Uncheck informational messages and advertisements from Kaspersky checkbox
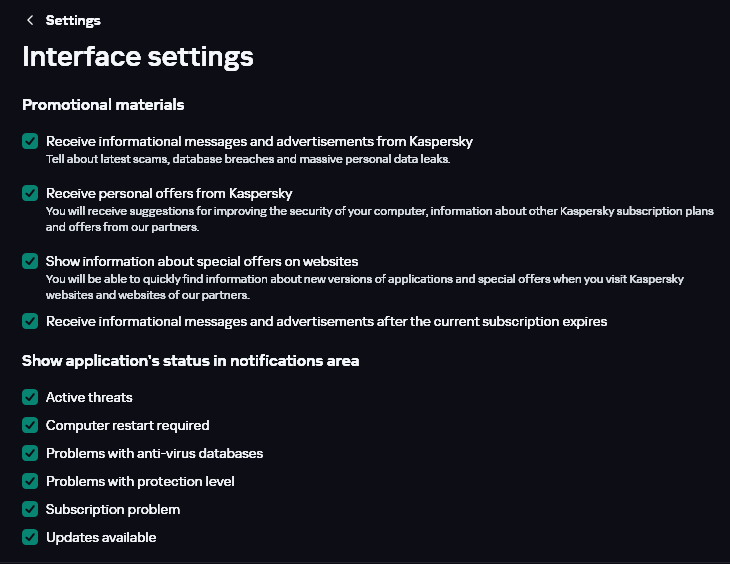The image size is (730, 564). tap(30, 141)
